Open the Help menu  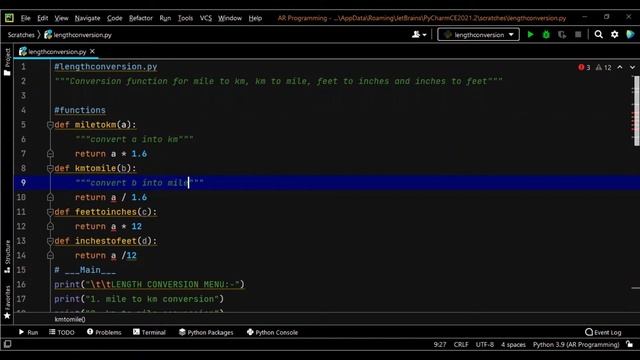tap(255, 18)
